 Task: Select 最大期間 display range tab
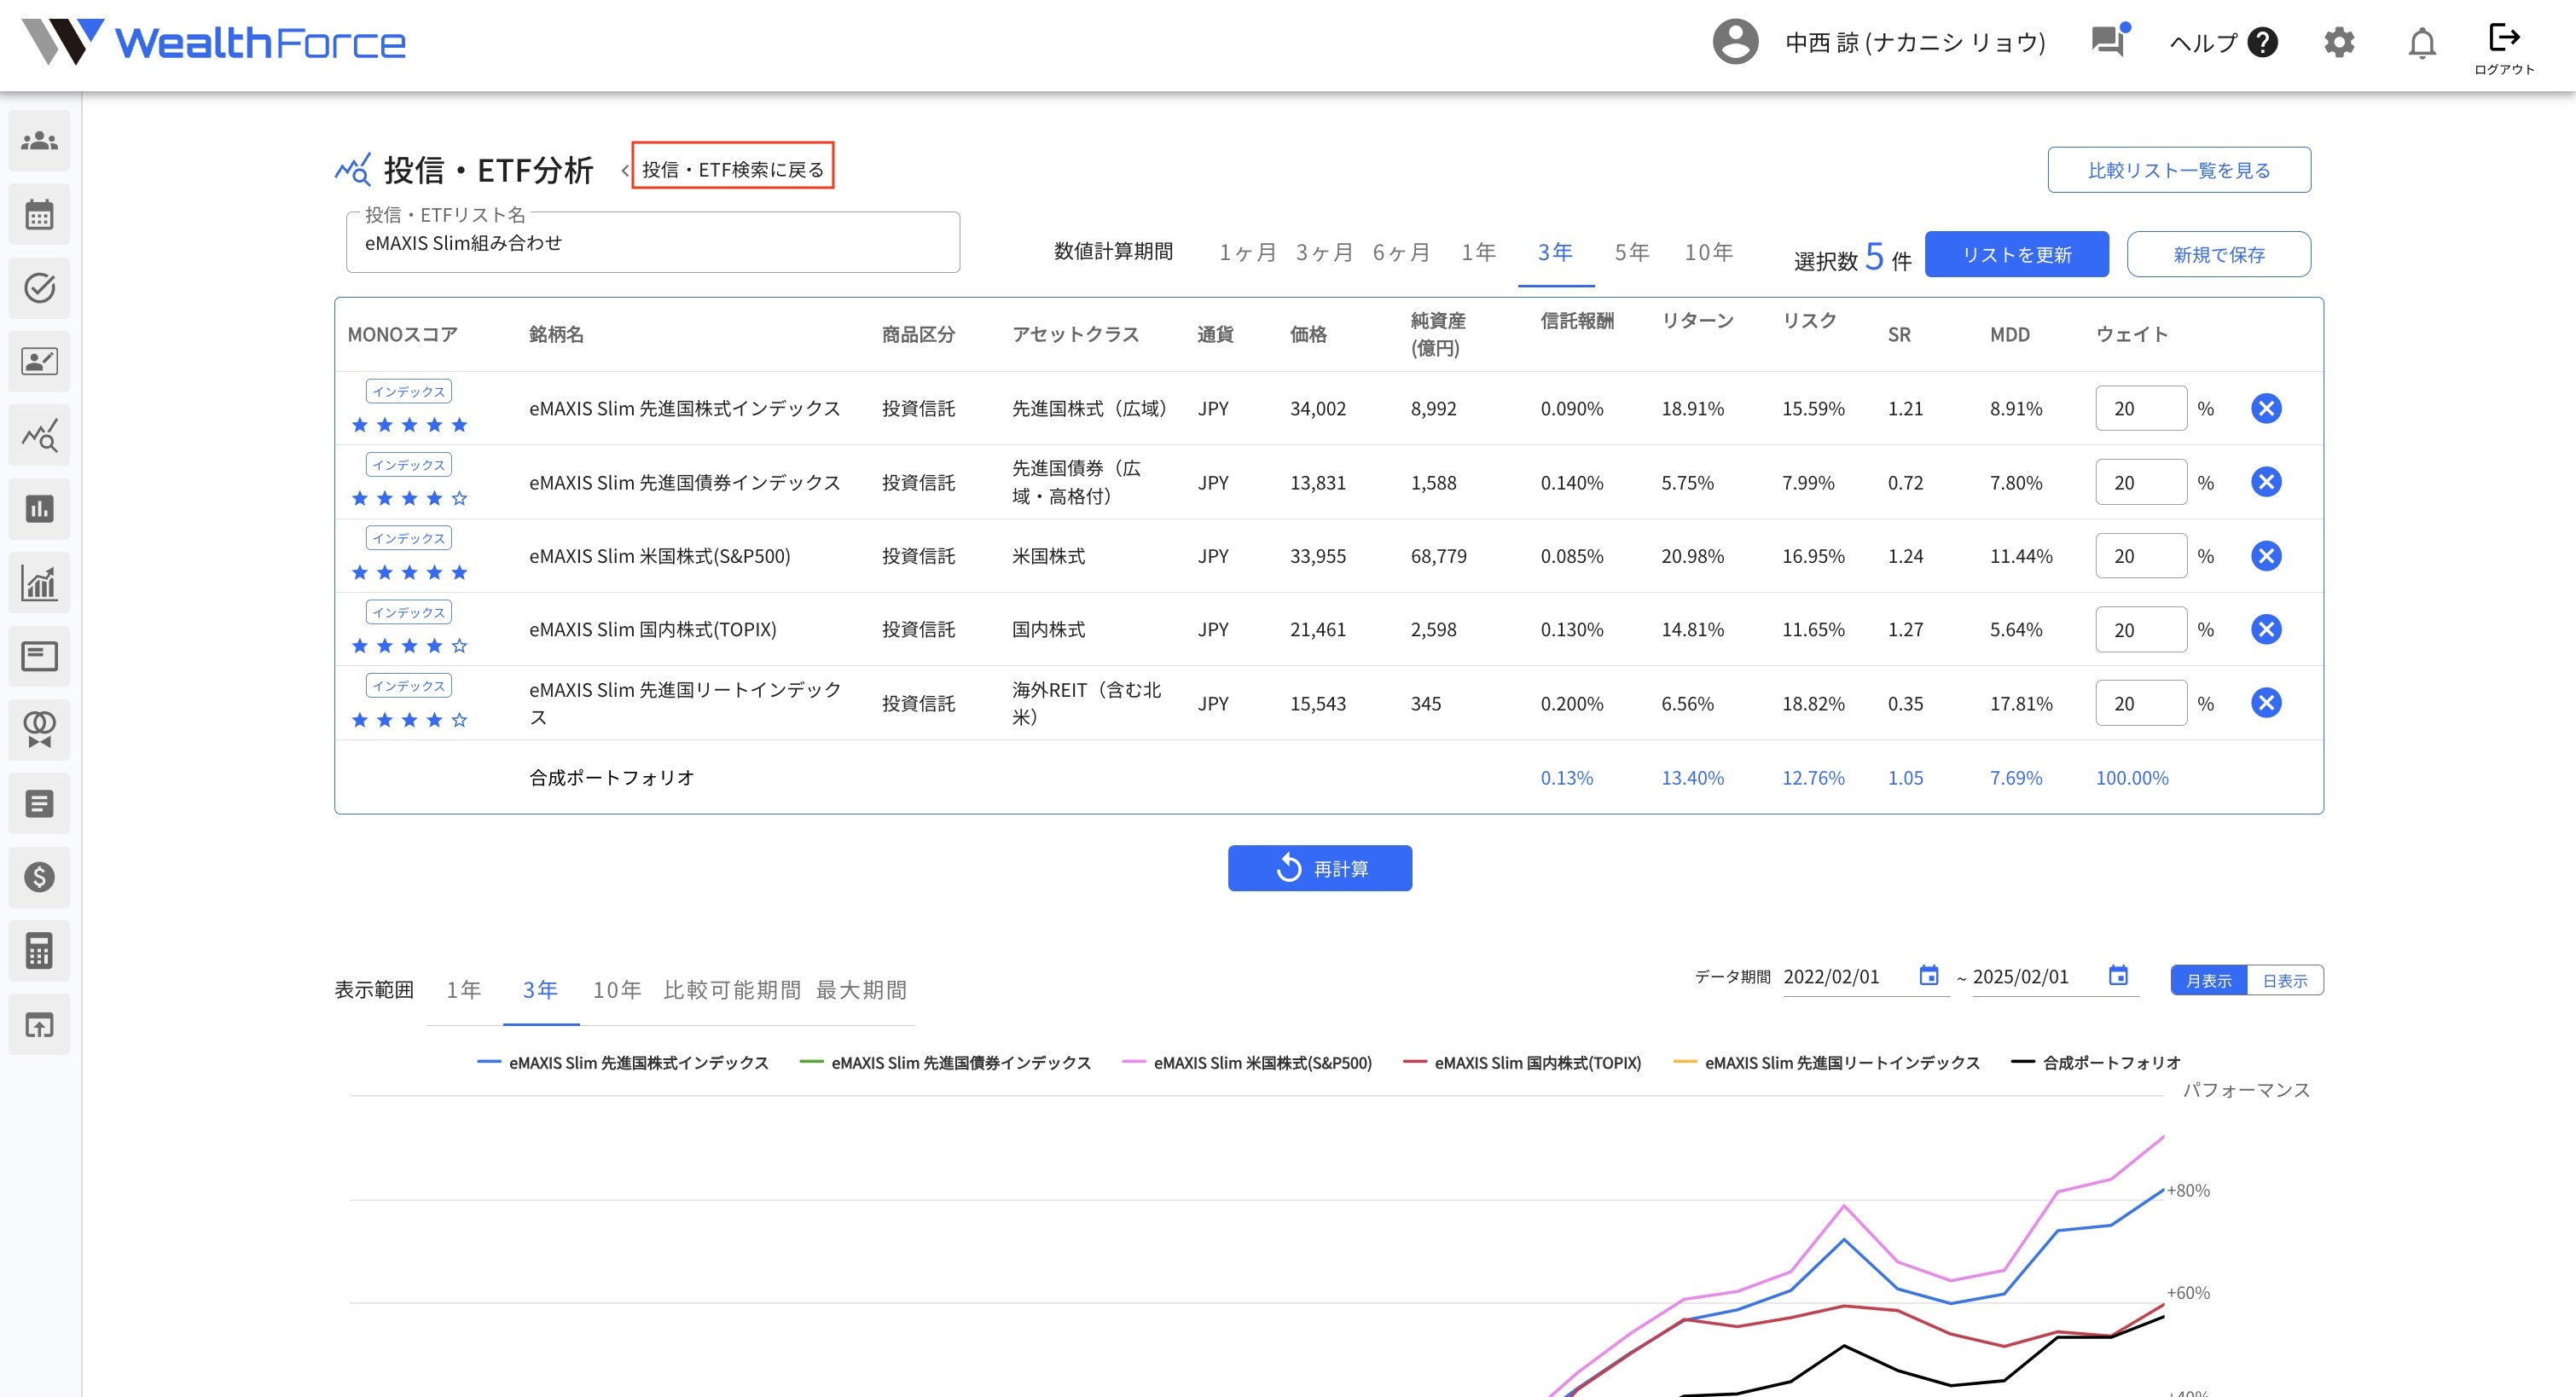click(861, 990)
